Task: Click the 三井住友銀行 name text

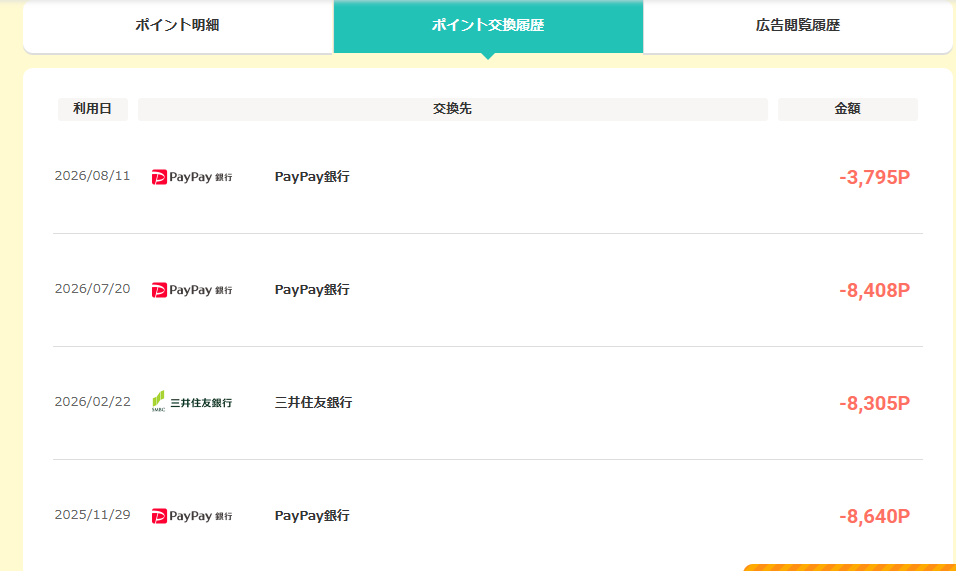Action: coord(313,402)
